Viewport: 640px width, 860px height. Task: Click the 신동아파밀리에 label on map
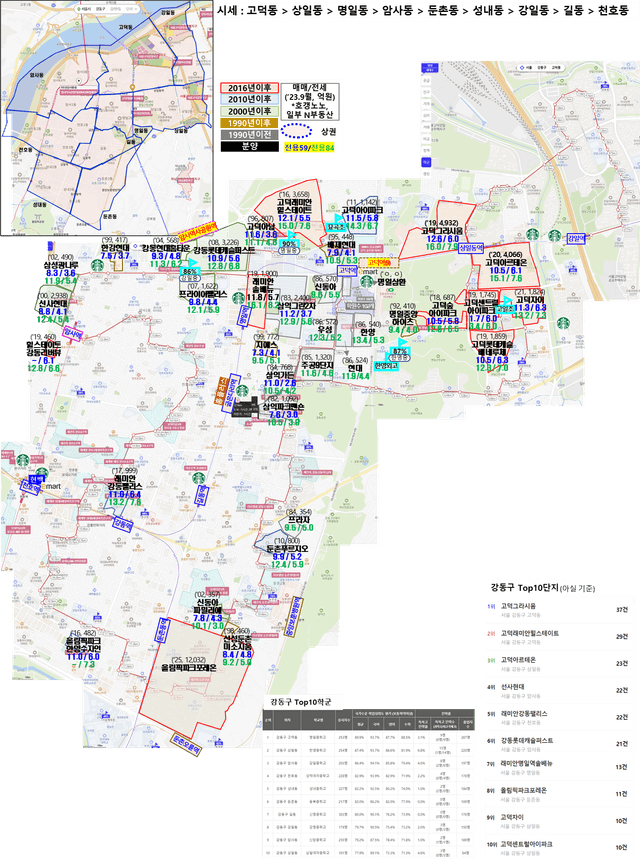(208, 606)
